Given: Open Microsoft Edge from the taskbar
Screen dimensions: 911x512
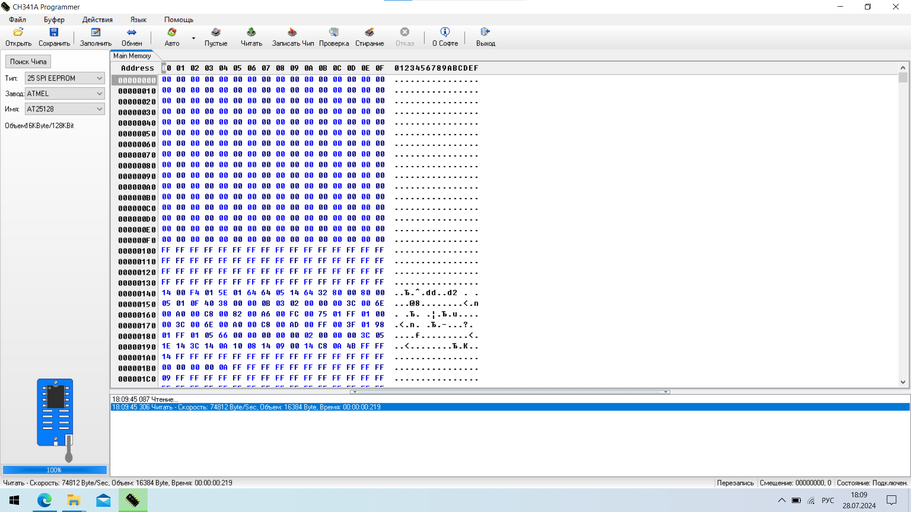Looking at the screenshot, I should [x=44, y=500].
